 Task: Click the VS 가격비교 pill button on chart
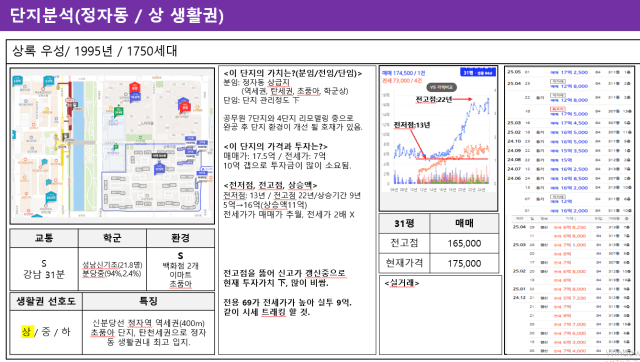(x=442, y=87)
